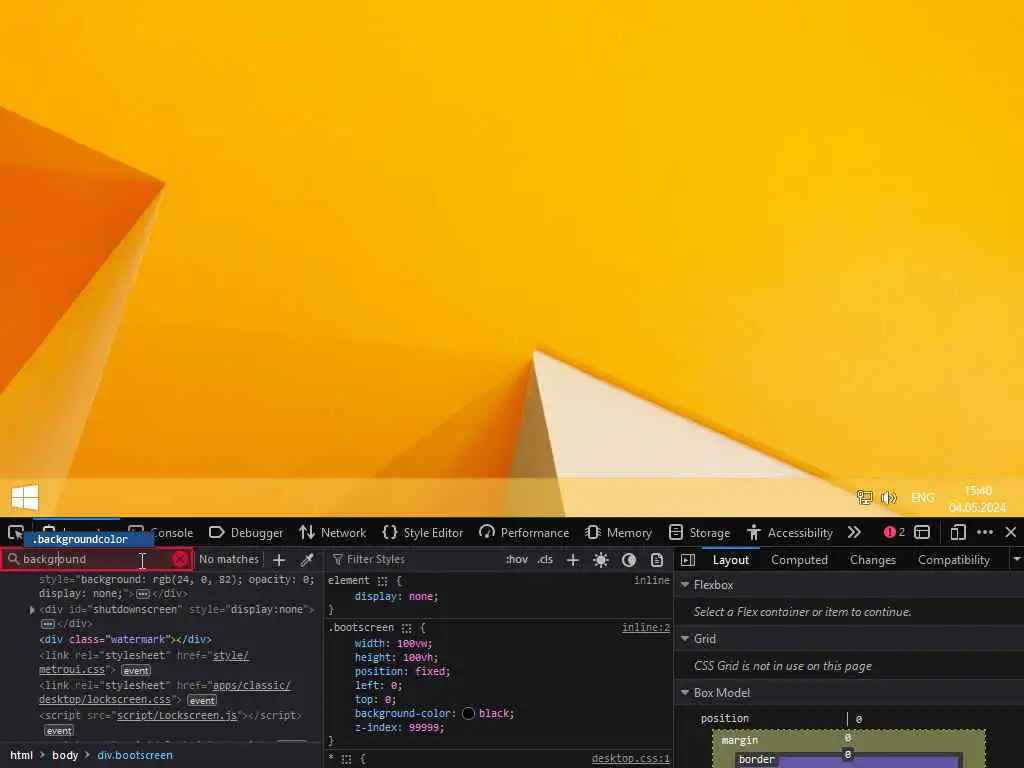The image size is (1024, 768).
Task: Collapse the Box Model section
Action: pyautogui.click(x=685, y=692)
